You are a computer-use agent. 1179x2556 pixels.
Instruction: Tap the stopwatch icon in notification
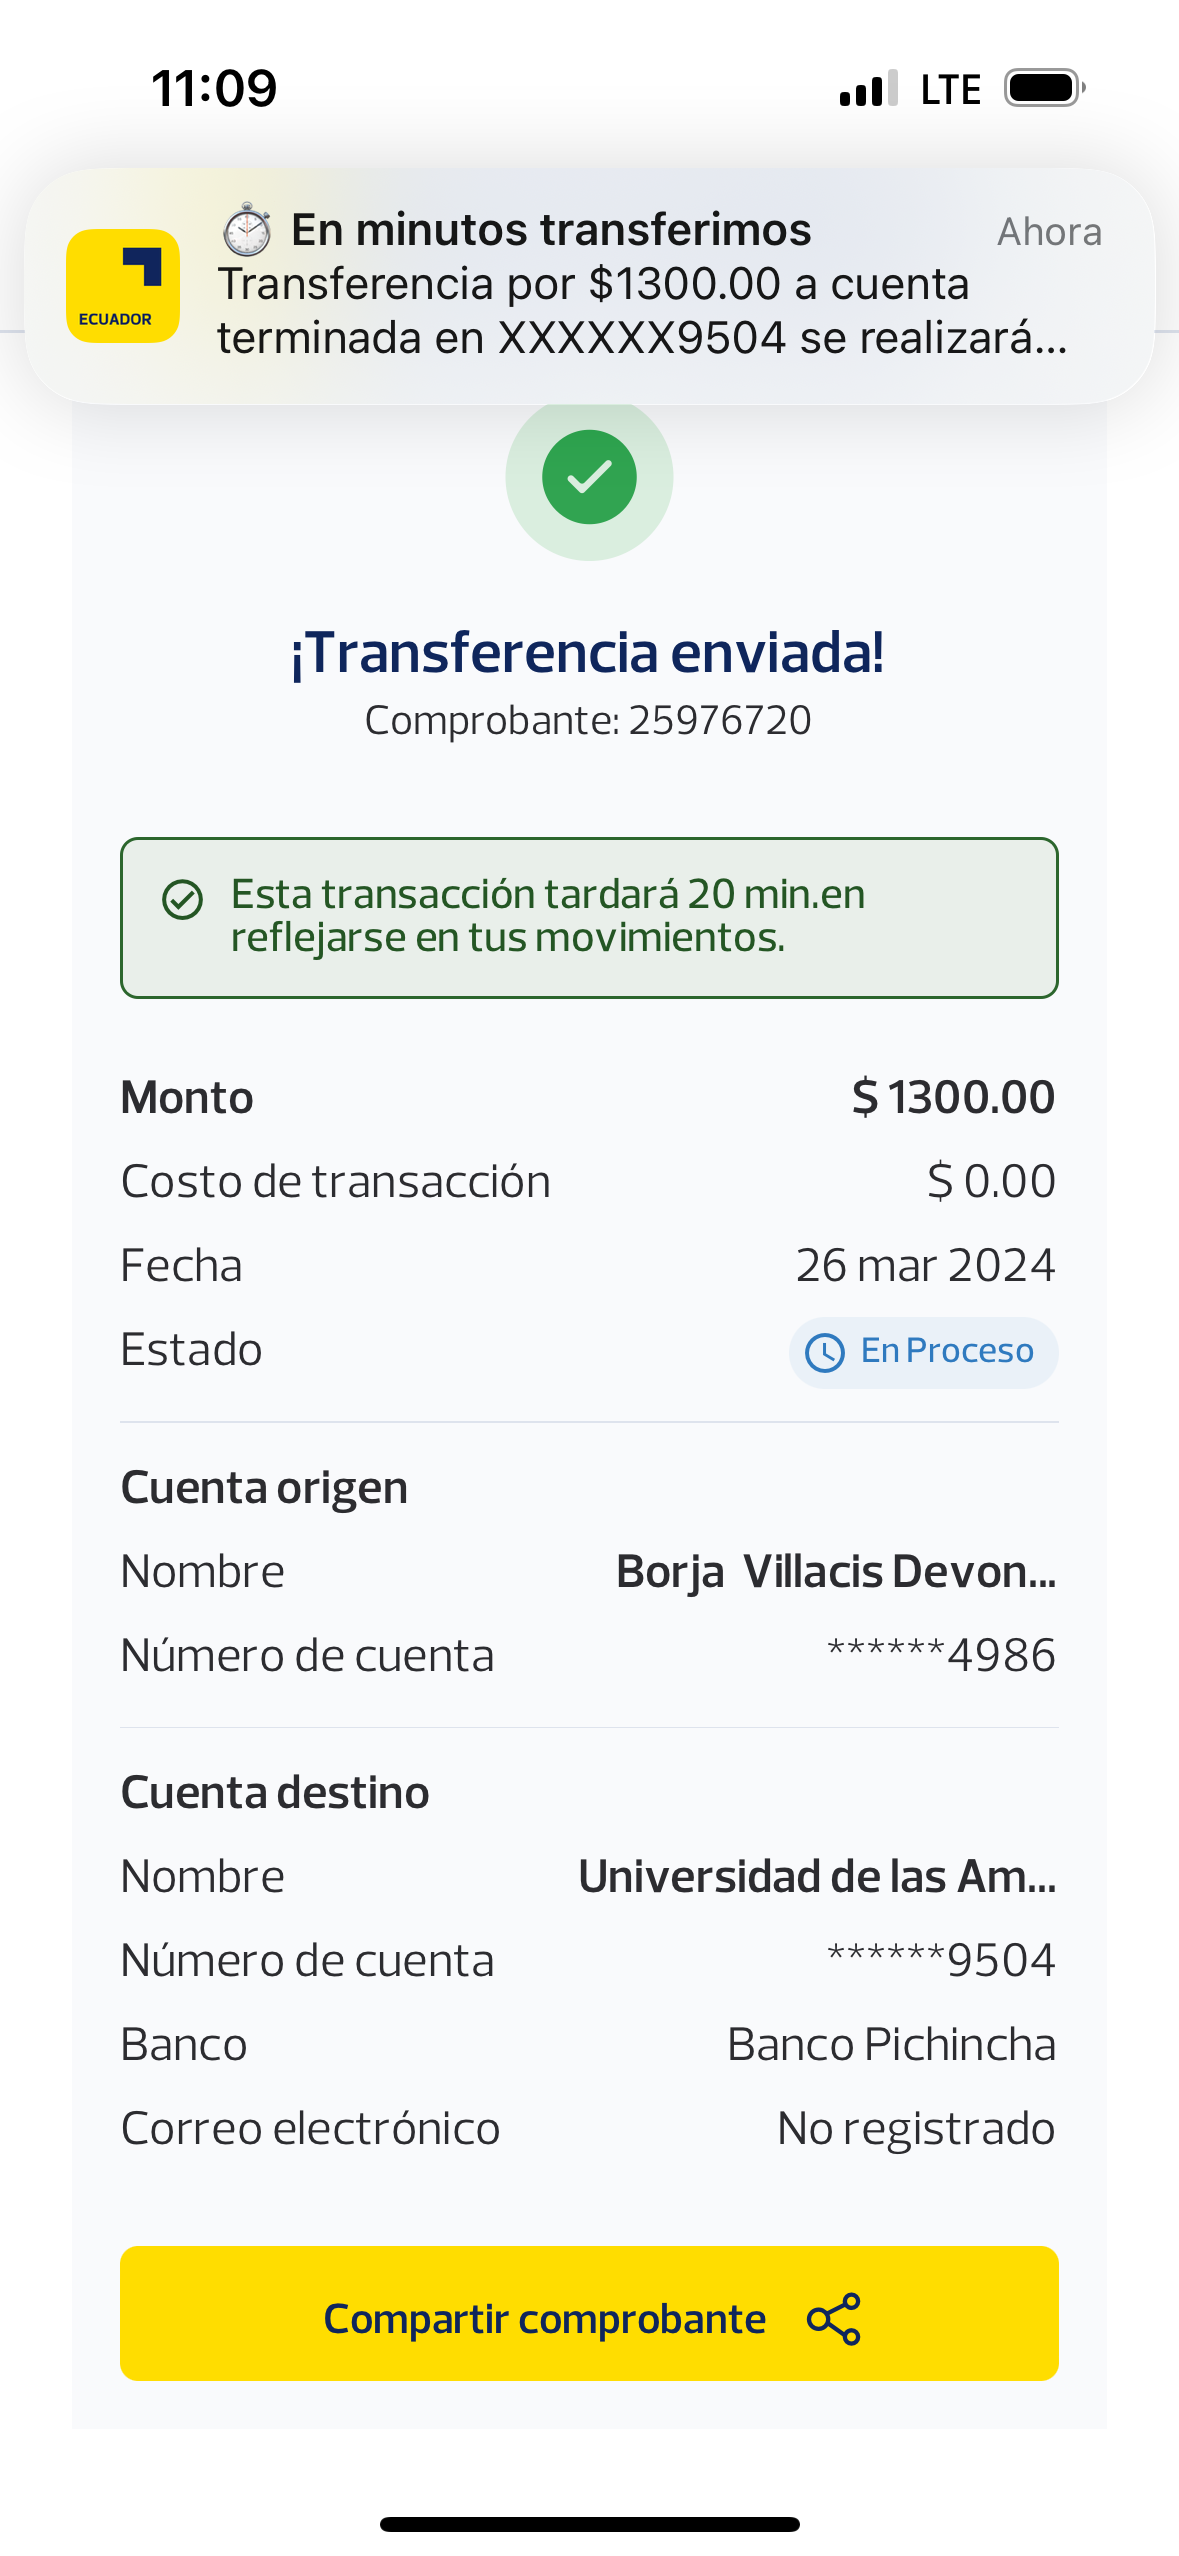coord(246,230)
